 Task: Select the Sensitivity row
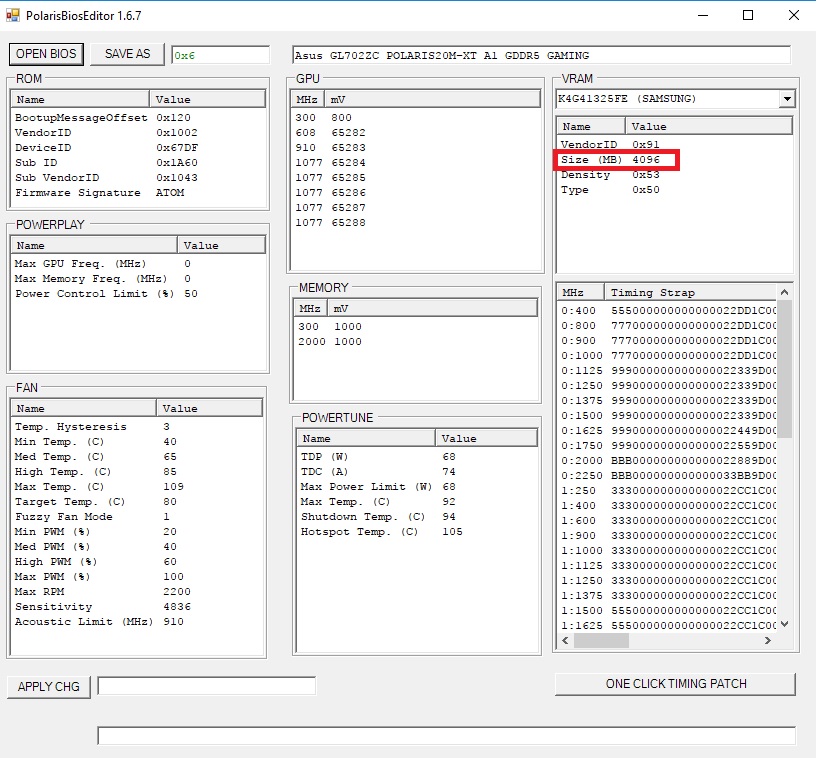point(137,607)
